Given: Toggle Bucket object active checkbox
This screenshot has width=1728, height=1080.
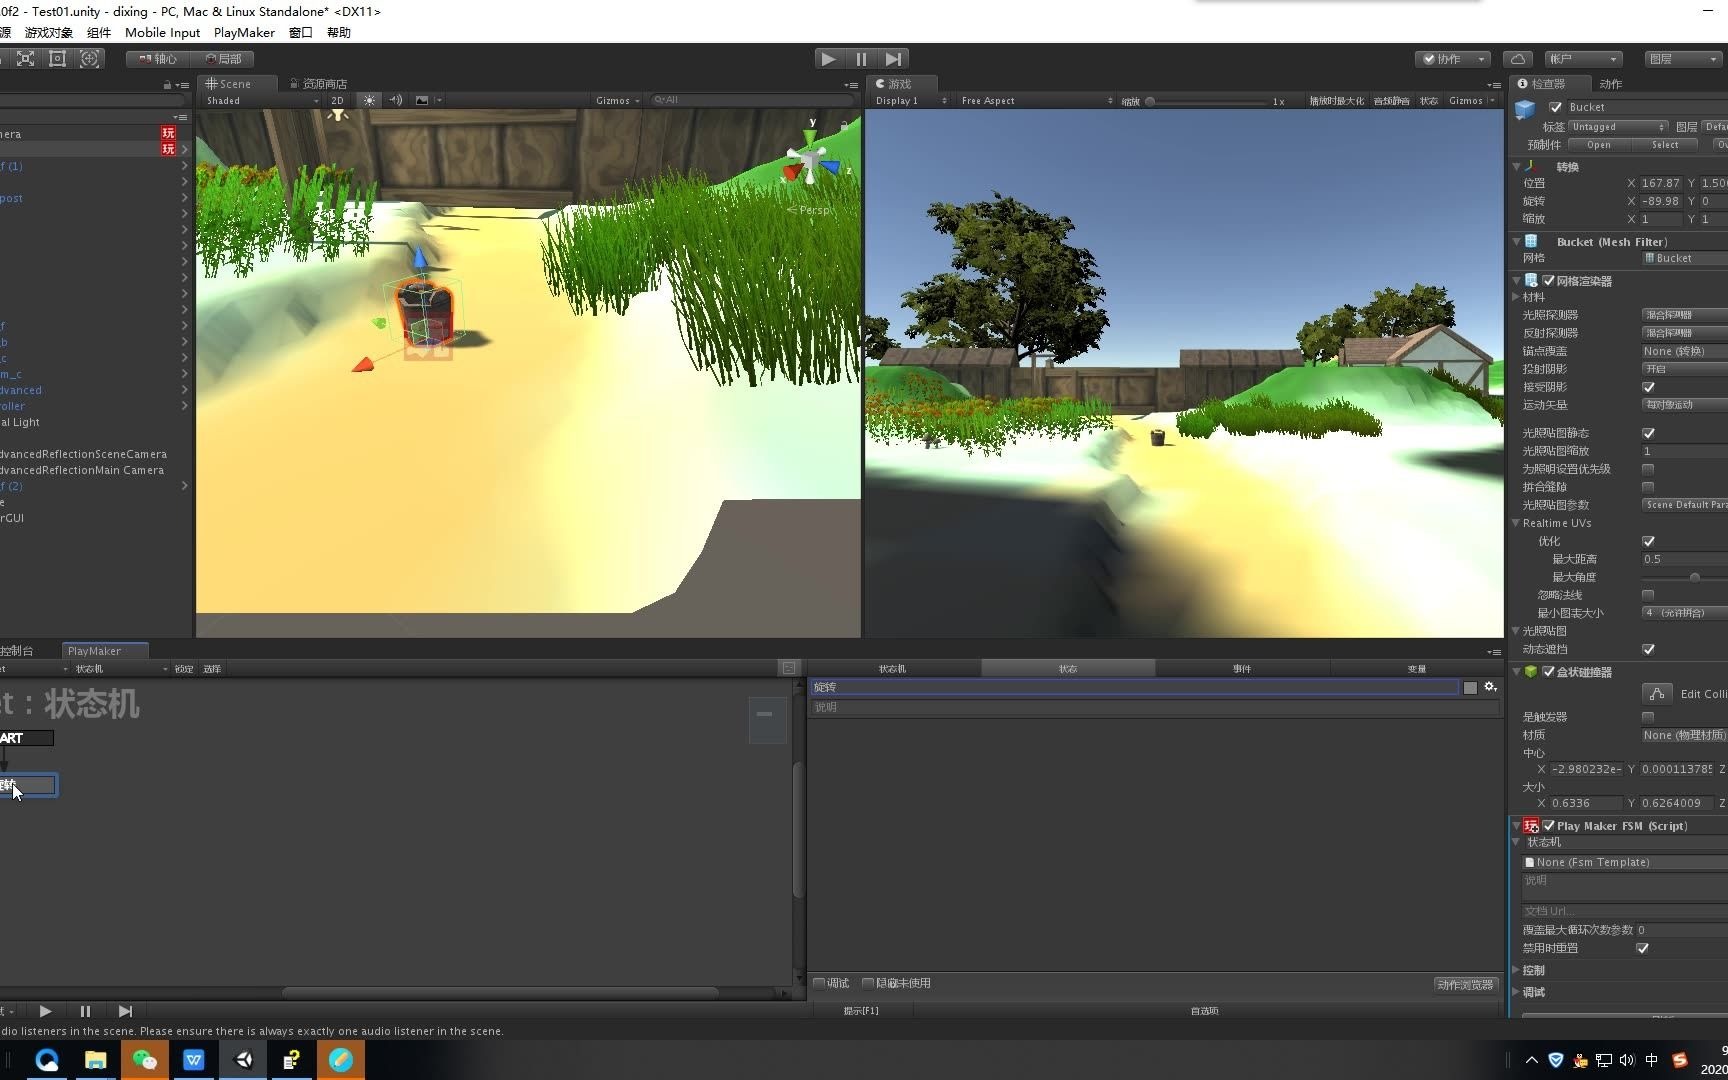Looking at the screenshot, I should [1555, 107].
